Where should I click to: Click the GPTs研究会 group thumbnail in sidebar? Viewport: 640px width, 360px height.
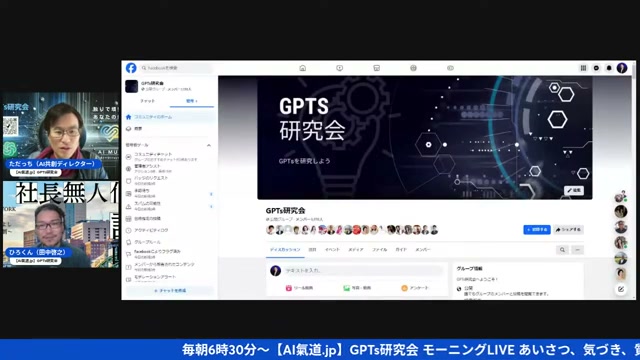131,86
